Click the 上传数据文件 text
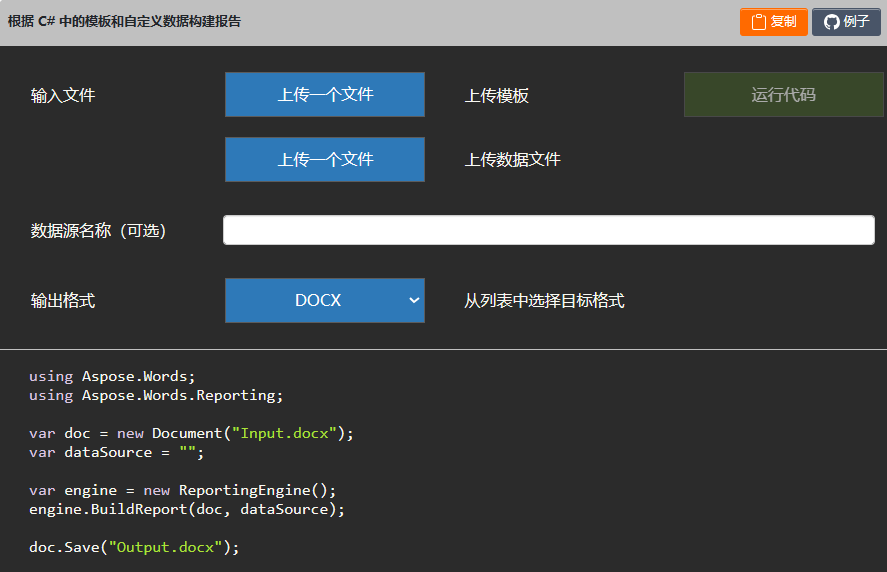 pos(513,160)
